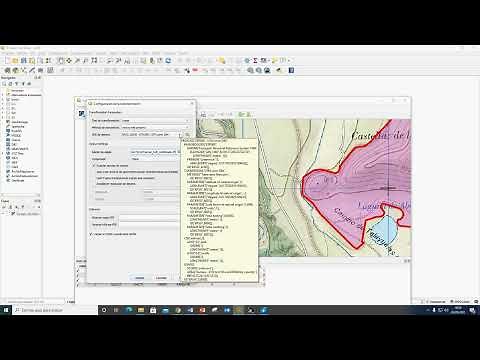The height and width of the screenshot is (360, 480).
Task: Toggle the layer visibility checkbox in Capas panel
Action: click(14, 214)
